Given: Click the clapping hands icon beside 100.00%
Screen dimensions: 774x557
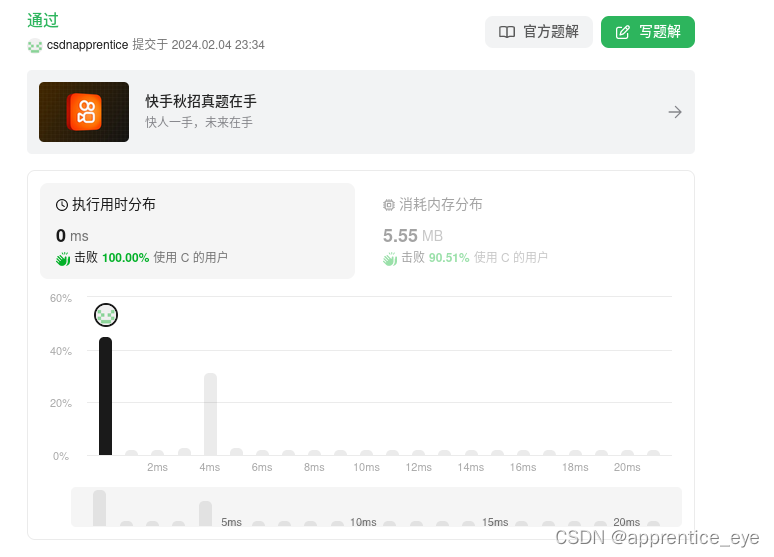Looking at the screenshot, I should pos(63,258).
